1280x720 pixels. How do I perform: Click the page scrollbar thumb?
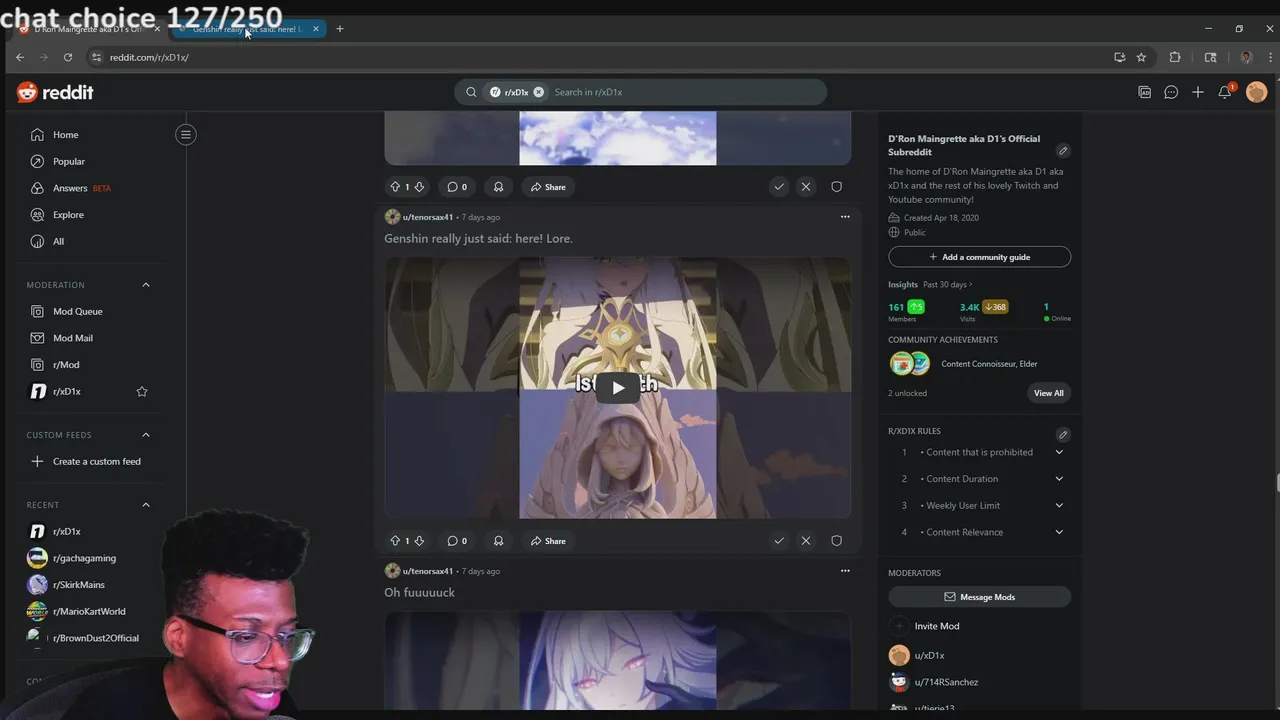click(1276, 484)
